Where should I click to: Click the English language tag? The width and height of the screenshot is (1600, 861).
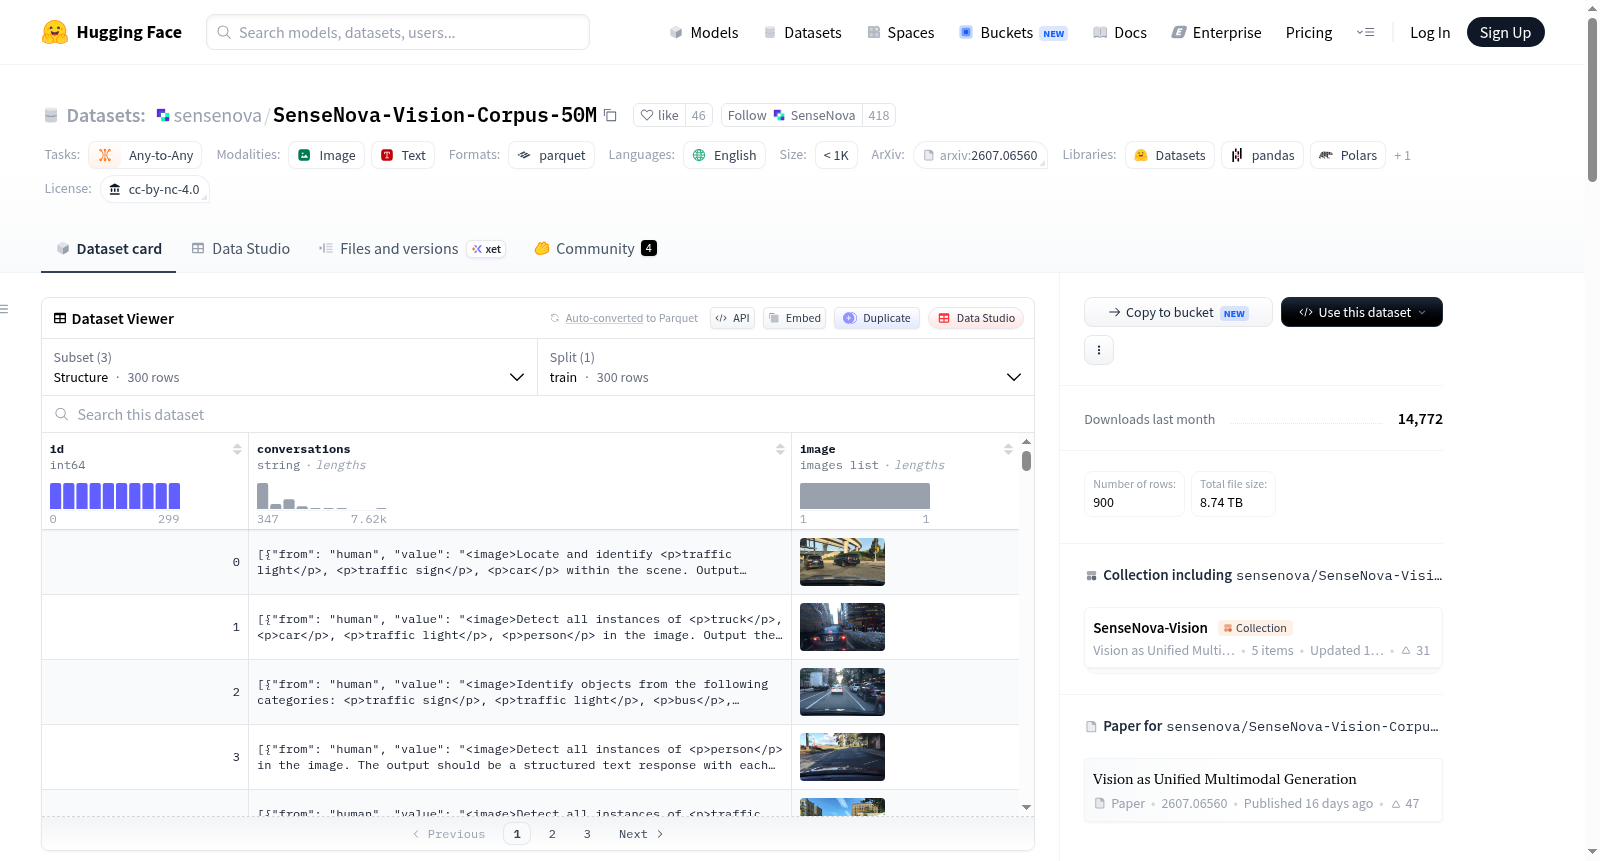tap(724, 155)
